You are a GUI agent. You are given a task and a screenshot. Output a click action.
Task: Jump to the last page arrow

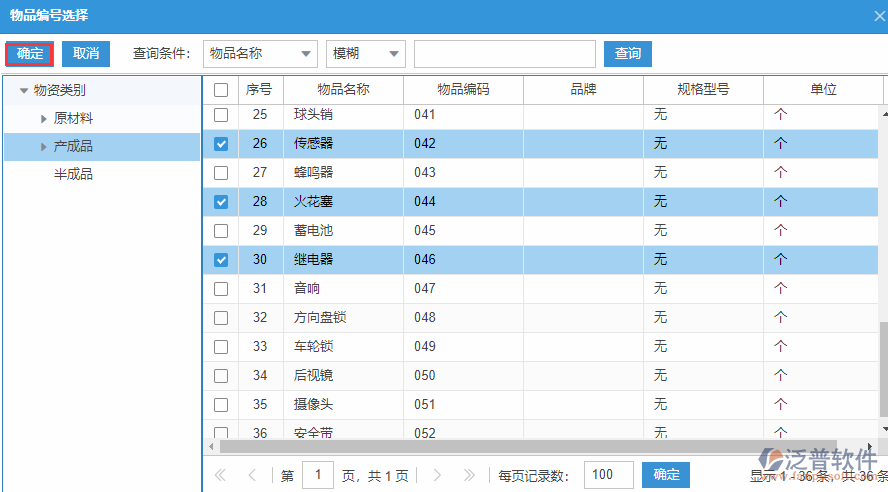(x=468, y=476)
